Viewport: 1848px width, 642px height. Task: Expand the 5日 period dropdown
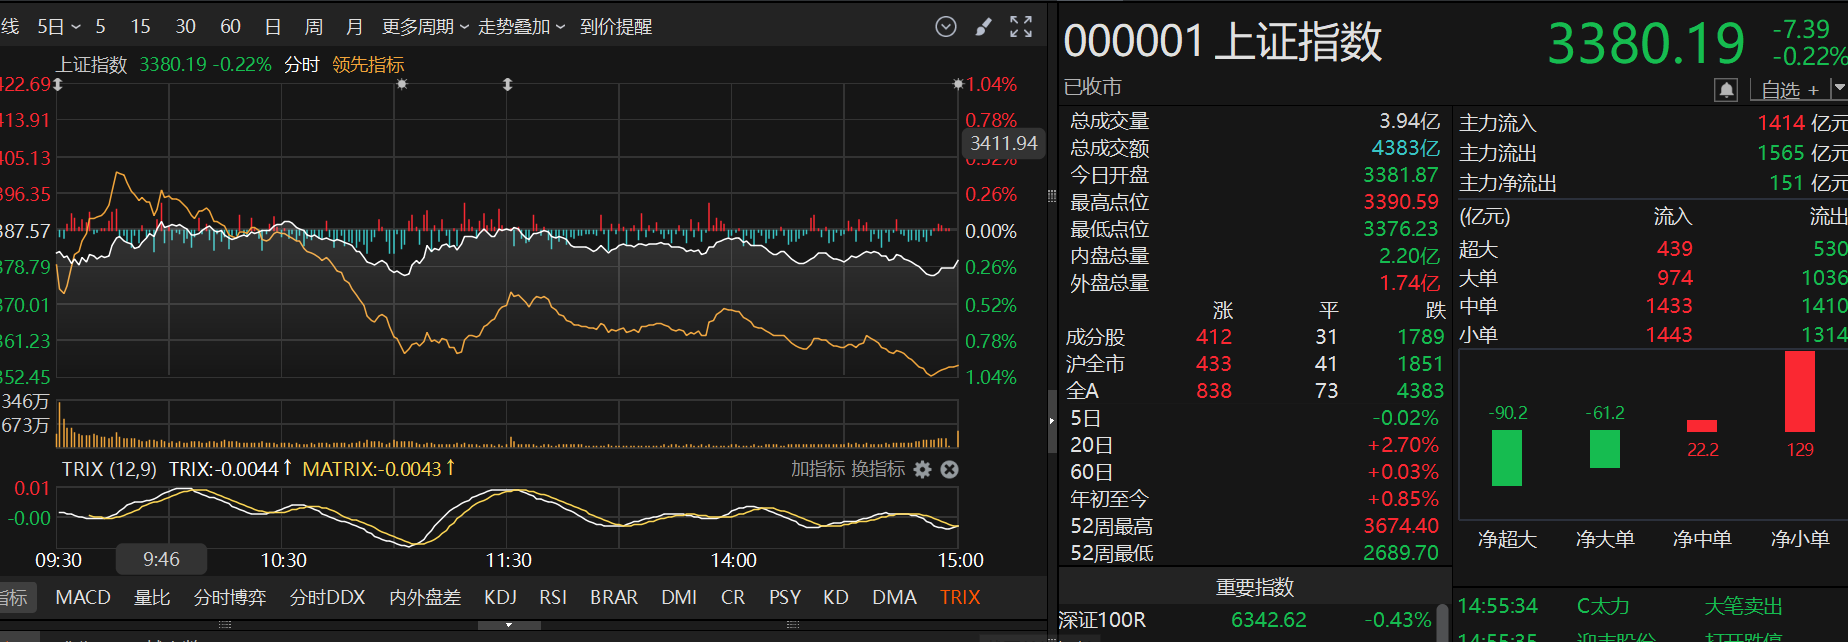click(x=58, y=27)
